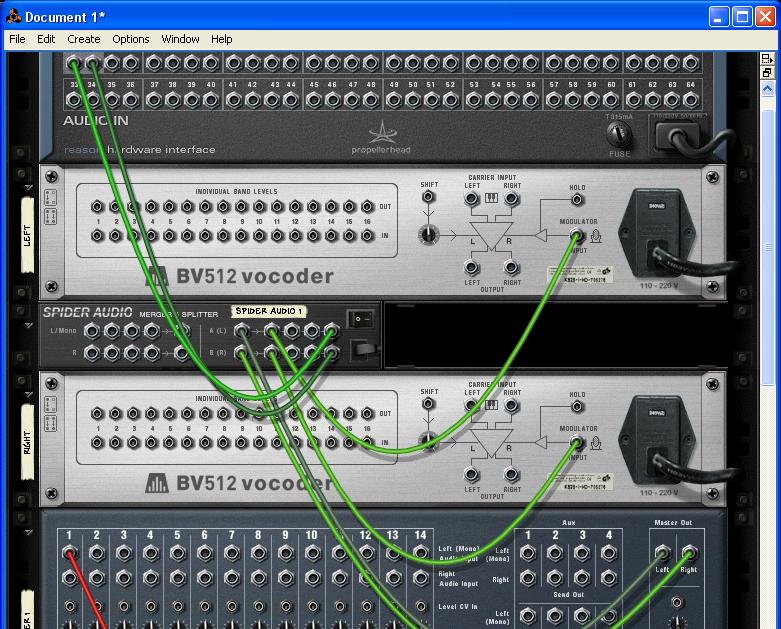The image size is (781, 629).
Task: Click LEFT vocoder Output Left jack
Action: (x=472, y=267)
